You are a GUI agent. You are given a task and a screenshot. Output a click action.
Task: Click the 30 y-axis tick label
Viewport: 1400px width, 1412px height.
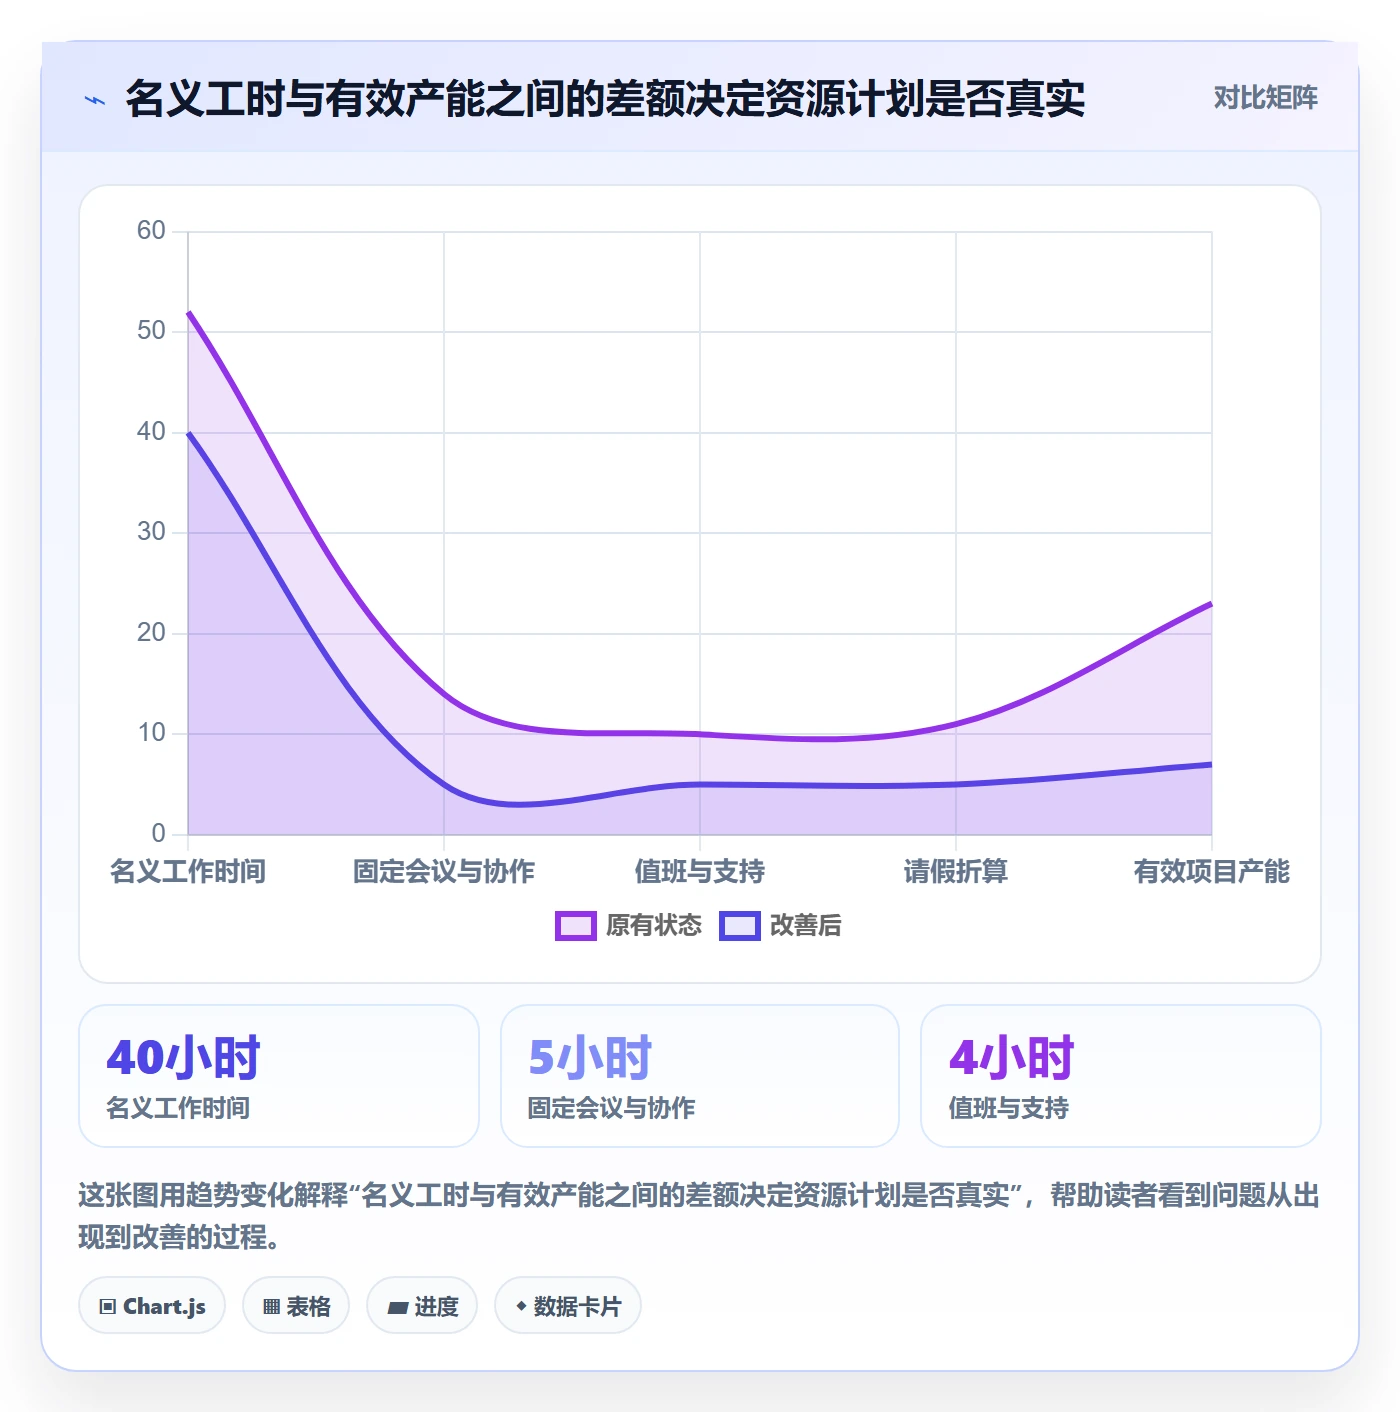pos(151,532)
